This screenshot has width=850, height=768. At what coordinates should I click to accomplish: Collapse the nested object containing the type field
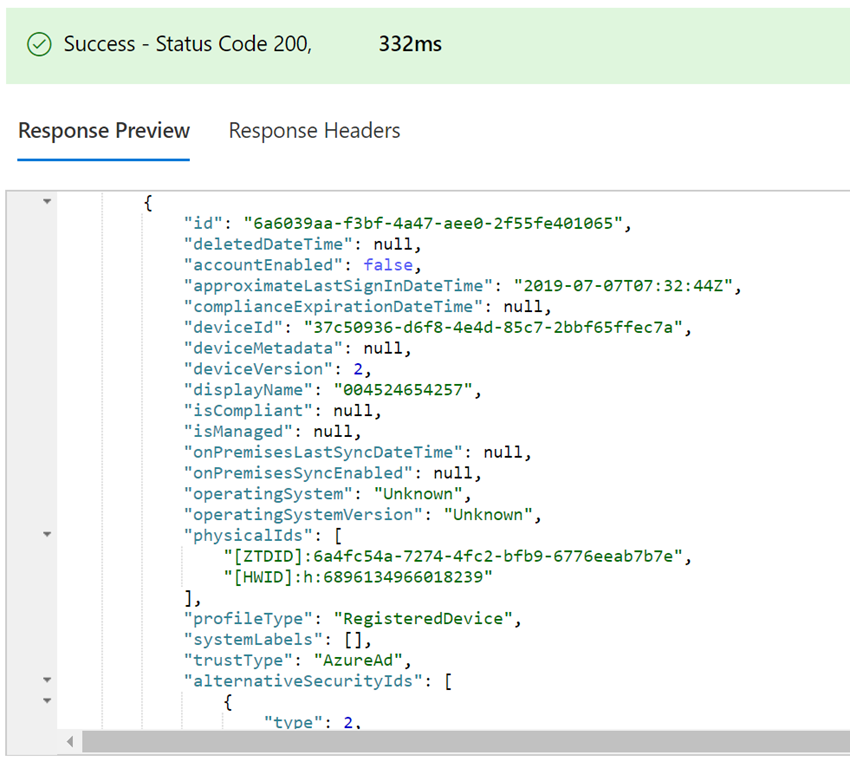[x=46, y=701]
